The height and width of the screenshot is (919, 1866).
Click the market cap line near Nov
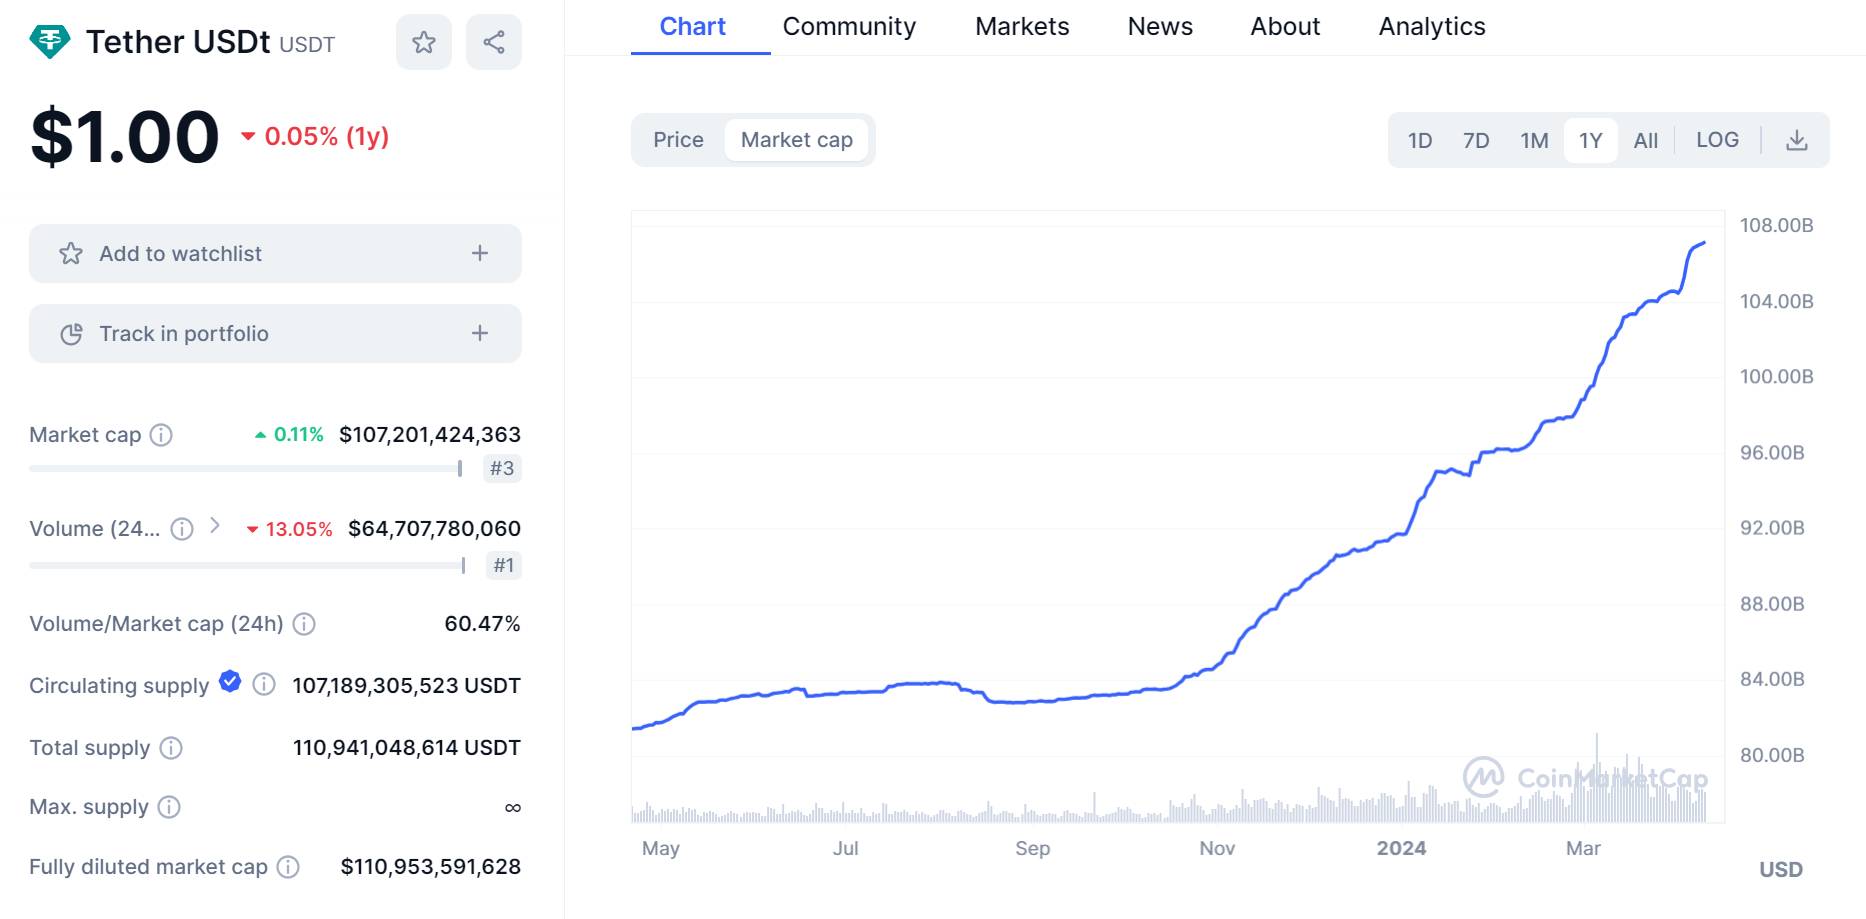pos(1217,664)
